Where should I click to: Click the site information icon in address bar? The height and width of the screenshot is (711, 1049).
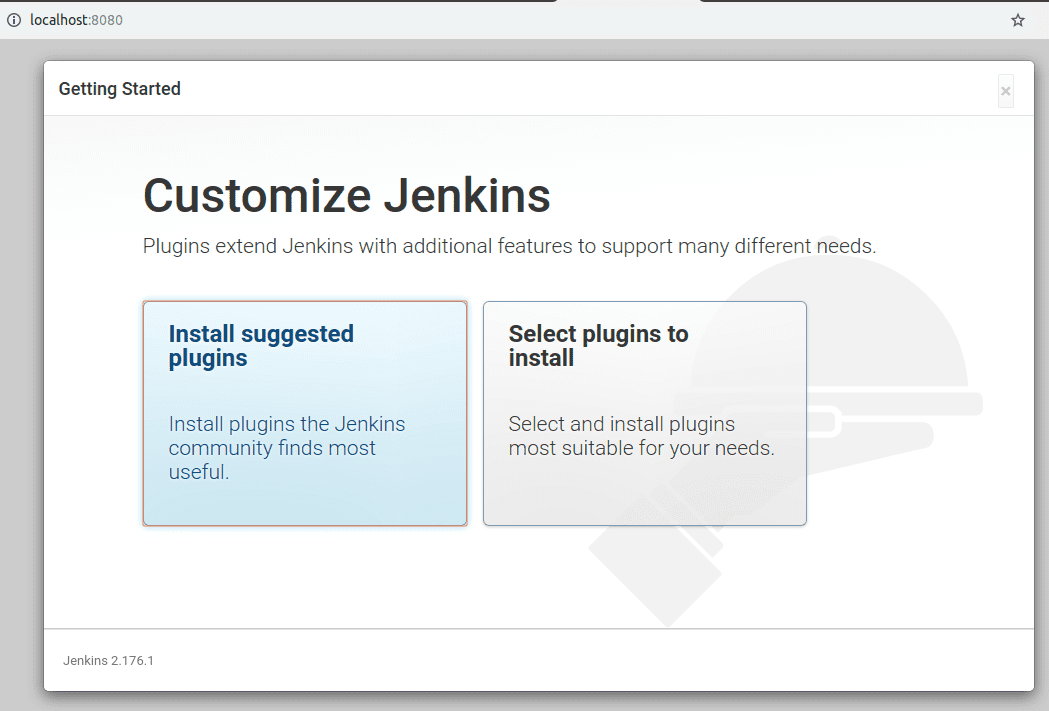14,20
